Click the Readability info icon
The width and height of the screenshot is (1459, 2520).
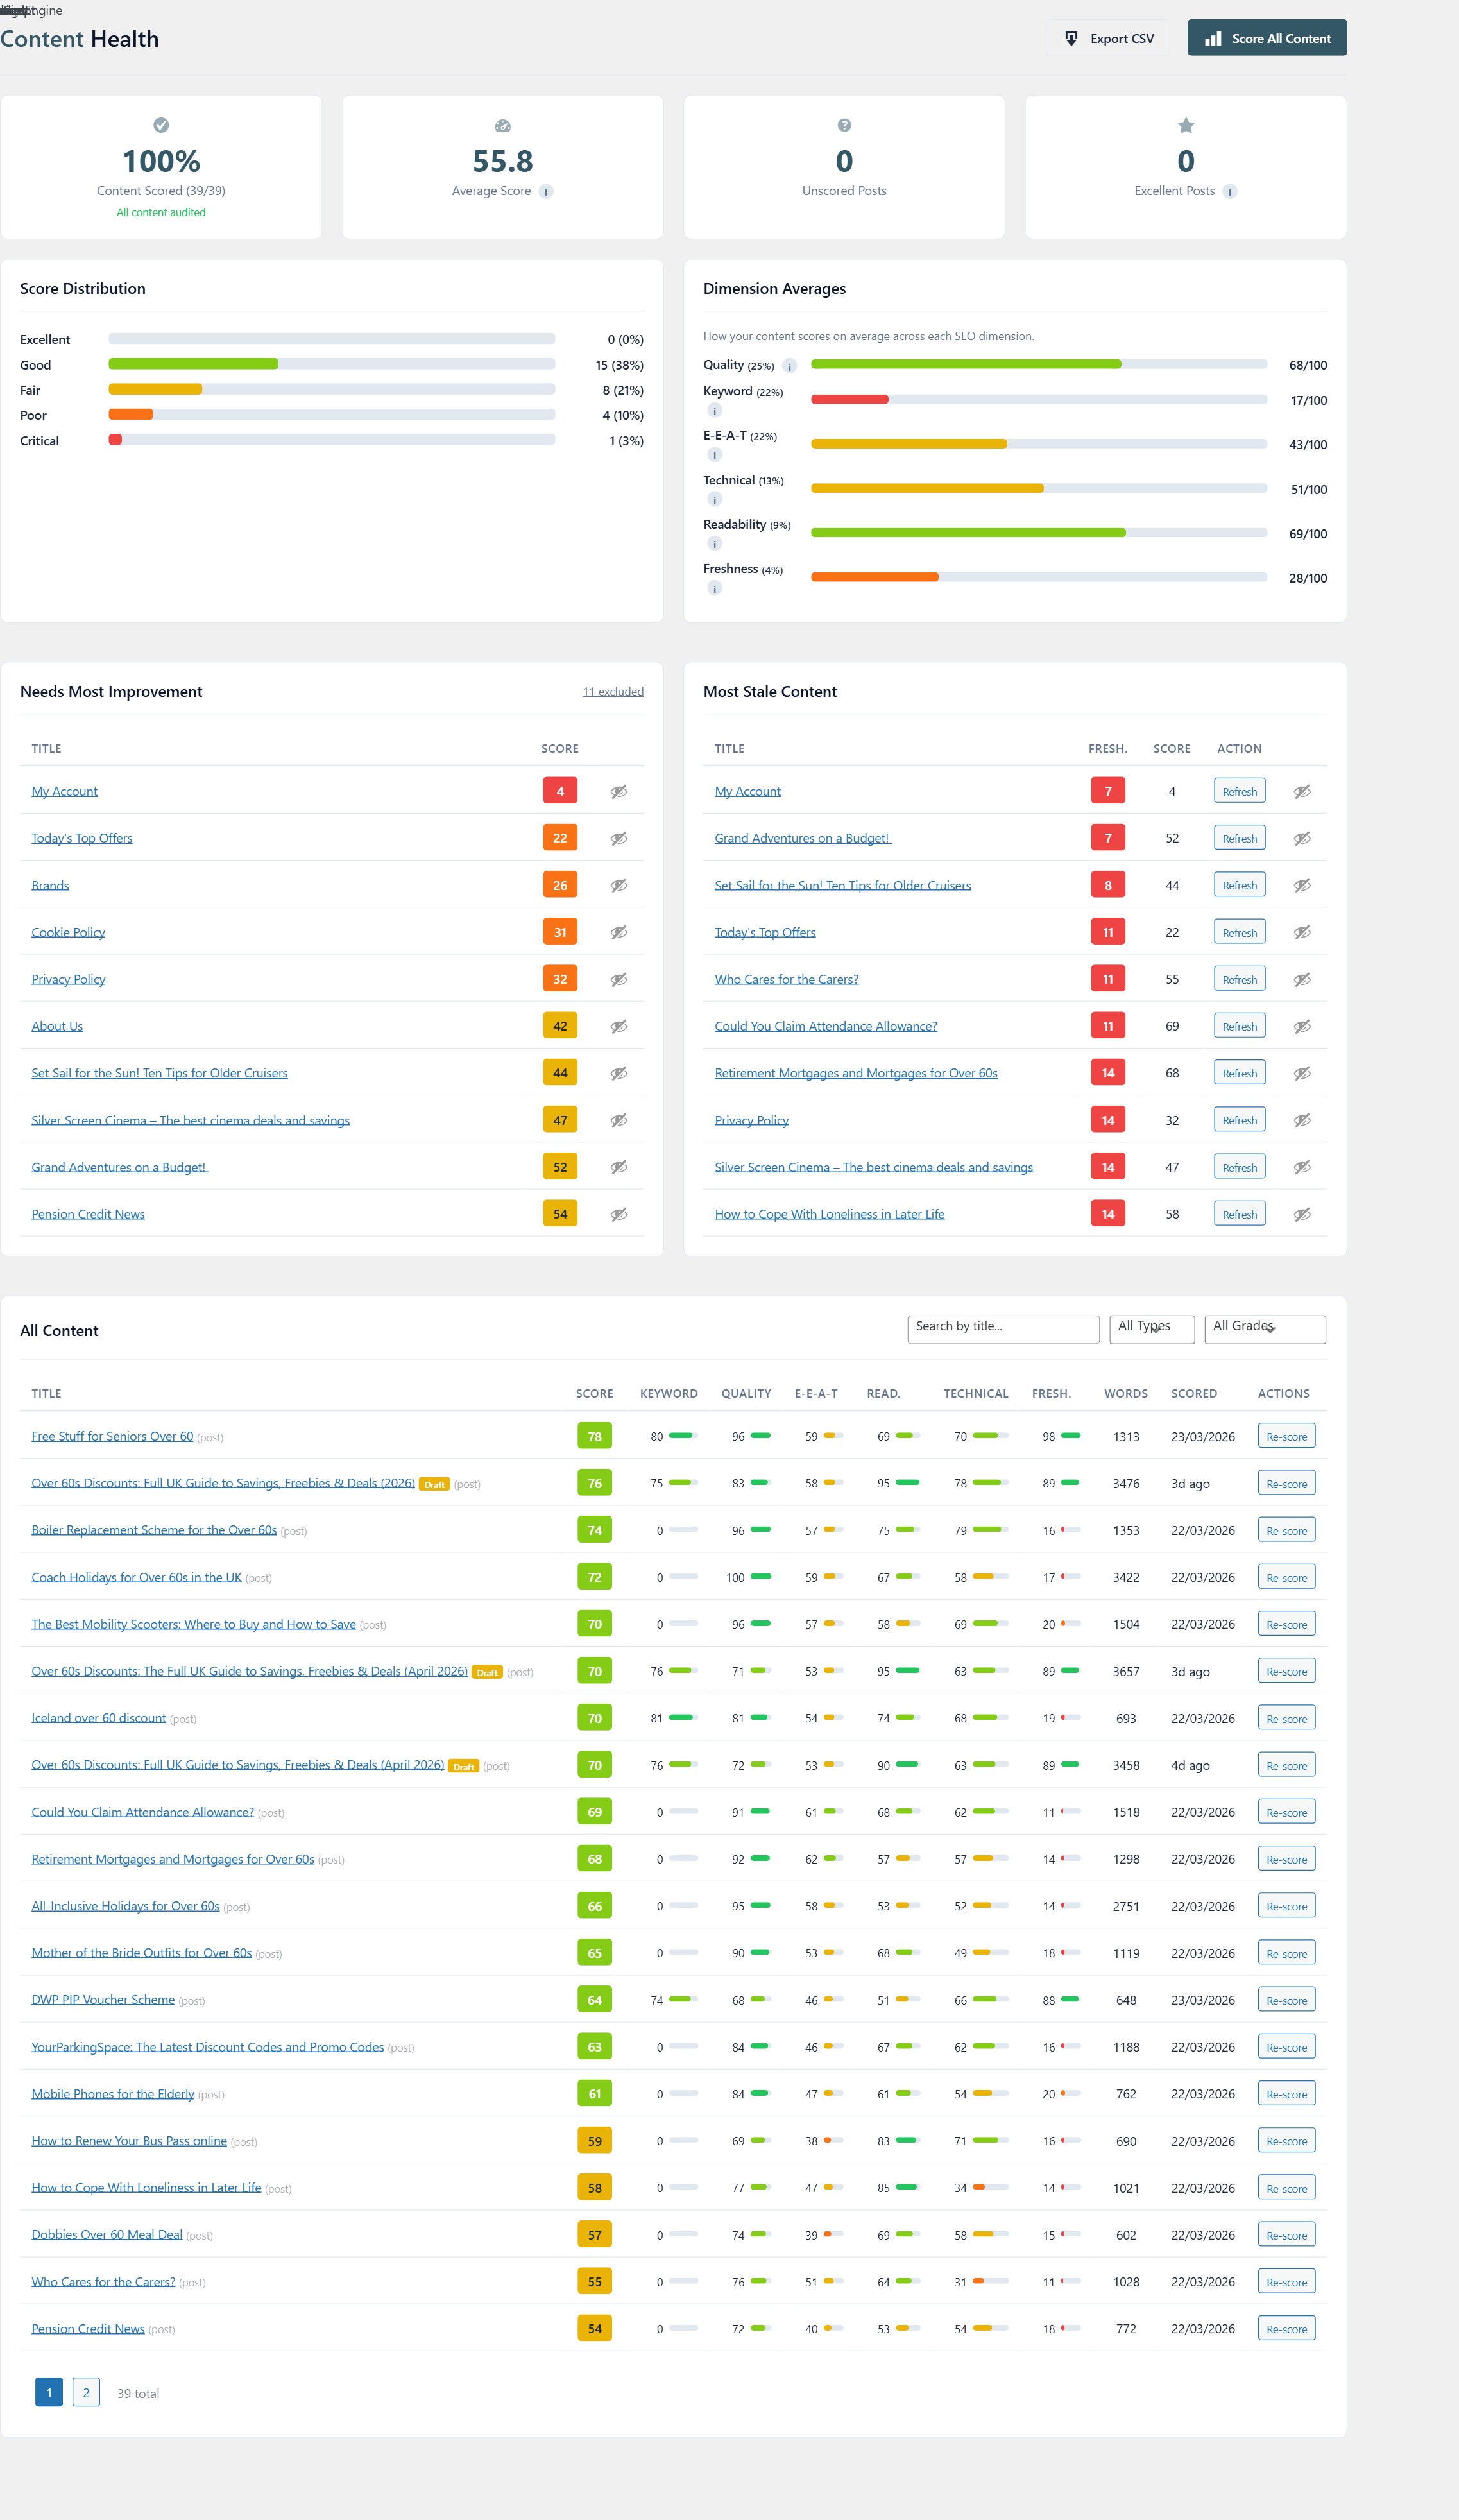click(x=714, y=543)
